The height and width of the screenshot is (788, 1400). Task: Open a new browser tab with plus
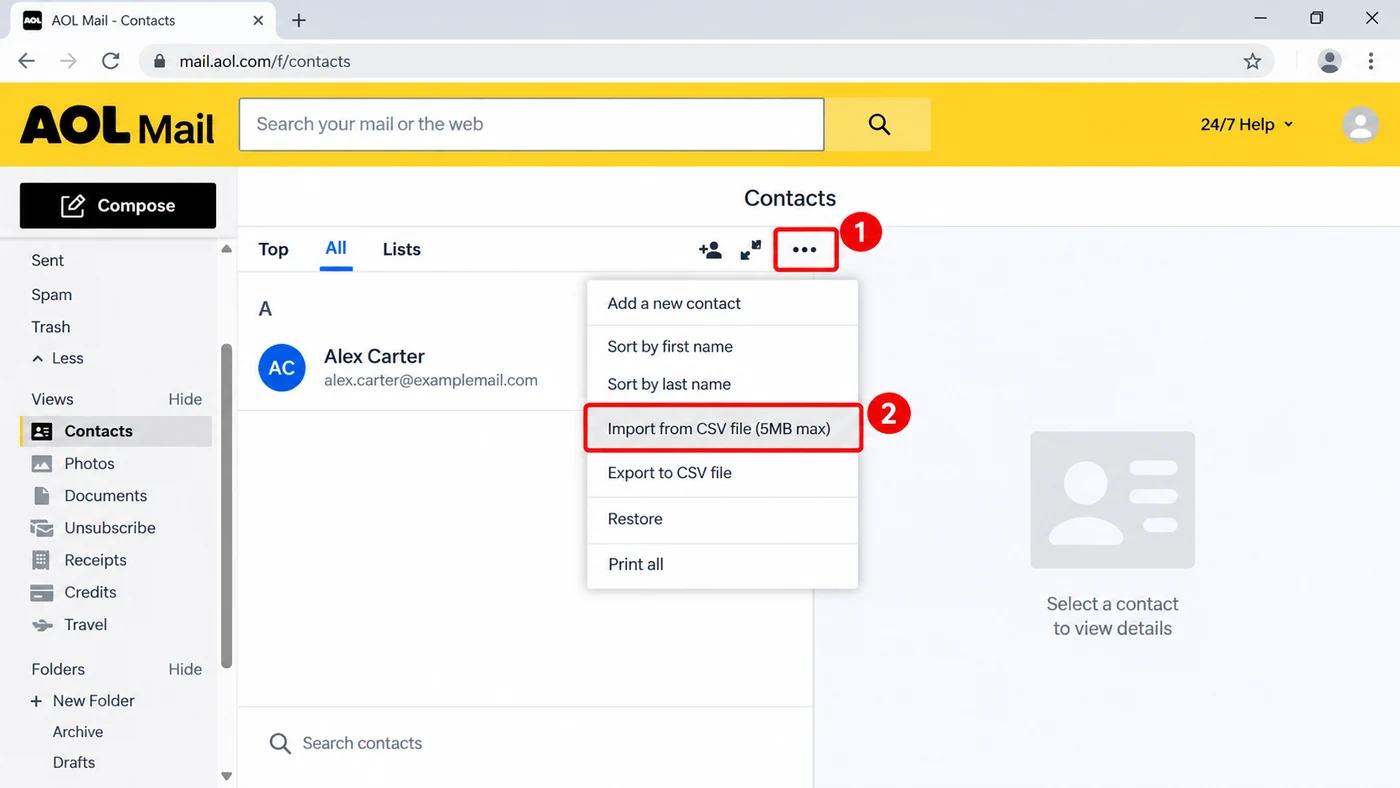[x=299, y=20]
